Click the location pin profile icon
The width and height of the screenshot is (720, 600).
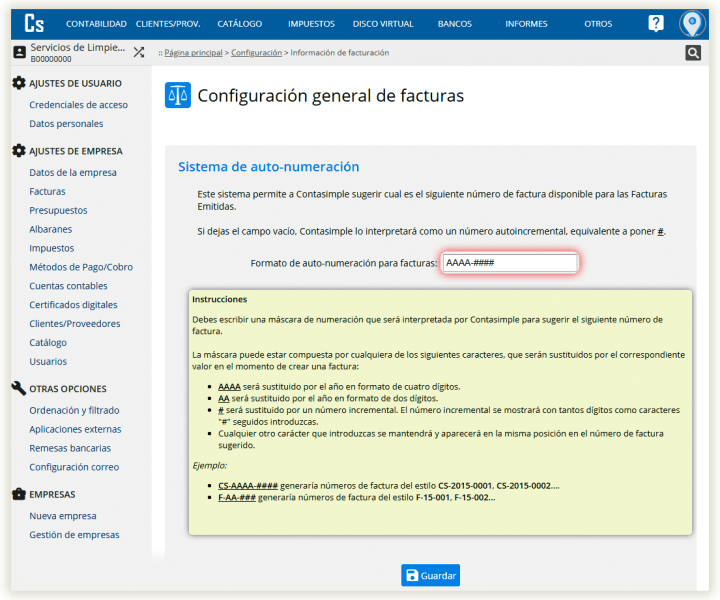[x=692, y=23]
